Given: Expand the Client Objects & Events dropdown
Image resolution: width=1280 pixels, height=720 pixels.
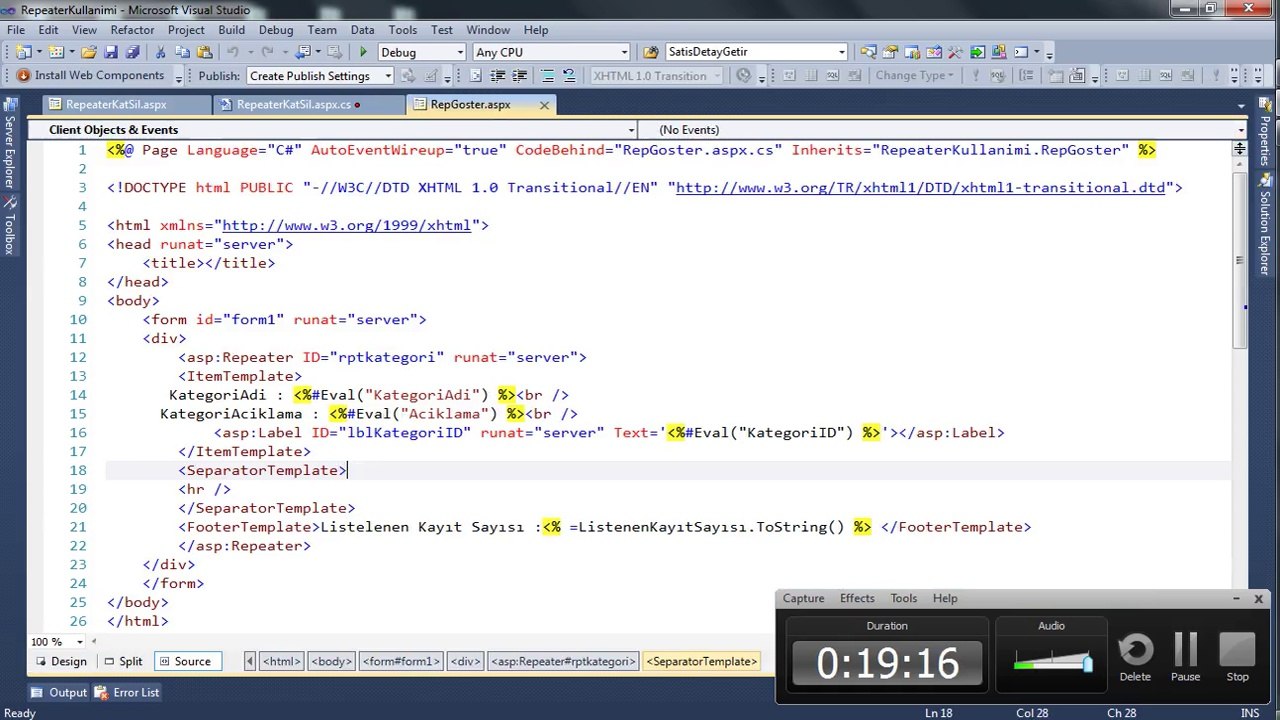Looking at the screenshot, I should click(631, 130).
